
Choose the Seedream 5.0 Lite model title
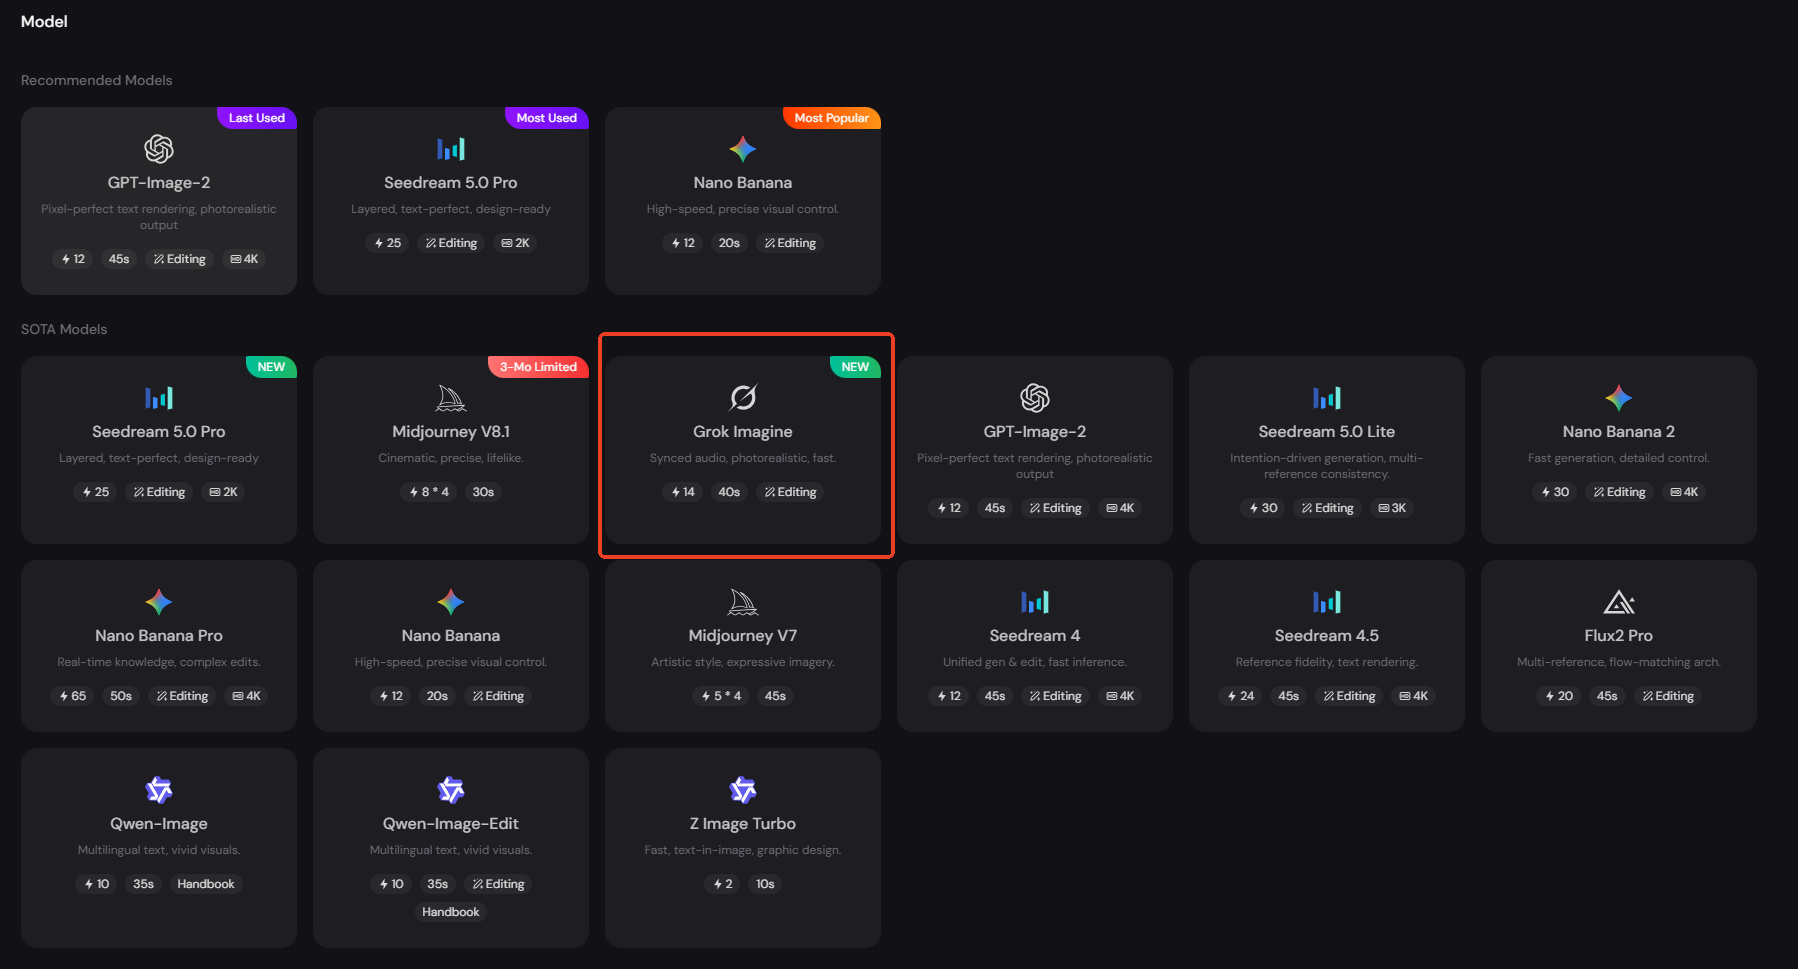tap(1327, 432)
